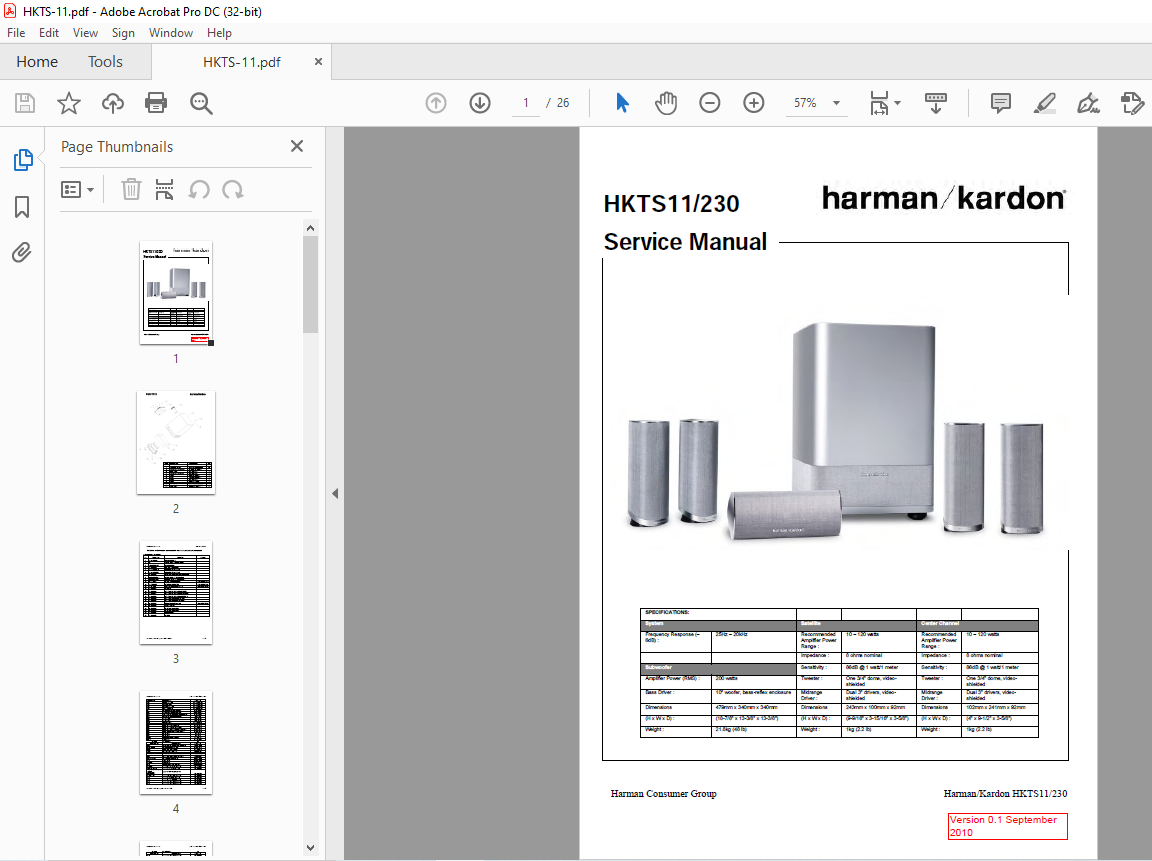Click the thumbnails panel scrollbar thumb
This screenshot has width=1152, height=861.
[310, 284]
